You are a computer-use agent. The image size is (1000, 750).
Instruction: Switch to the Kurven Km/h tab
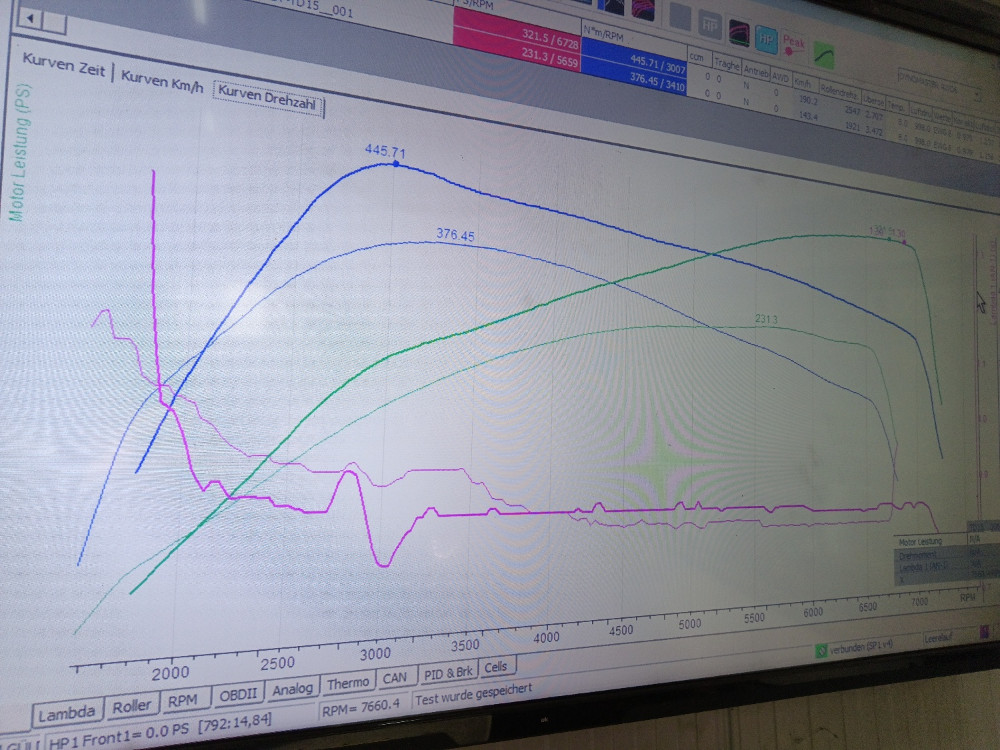pos(161,81)
